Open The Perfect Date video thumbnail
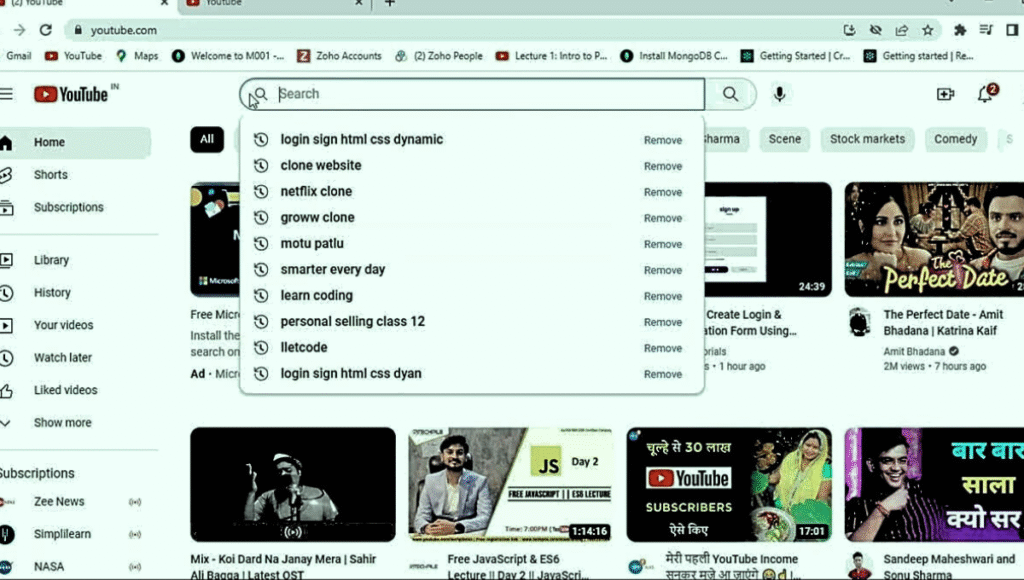The height and width of the screenshot is (580, 1024). pos(934,240)
